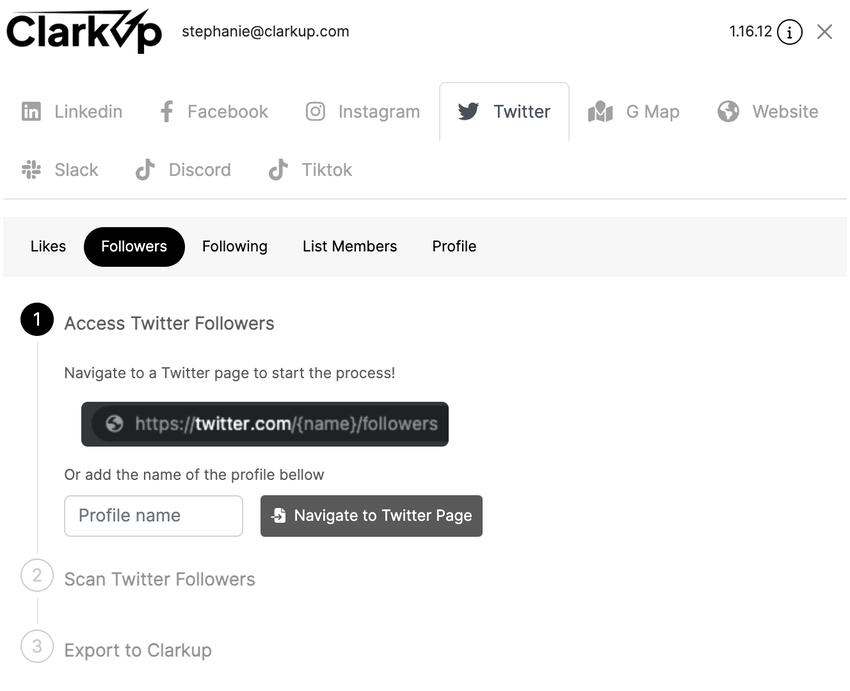Open the Profile sub-tab
The height and width of the screenshot is (691, 850).
(454, 247)
